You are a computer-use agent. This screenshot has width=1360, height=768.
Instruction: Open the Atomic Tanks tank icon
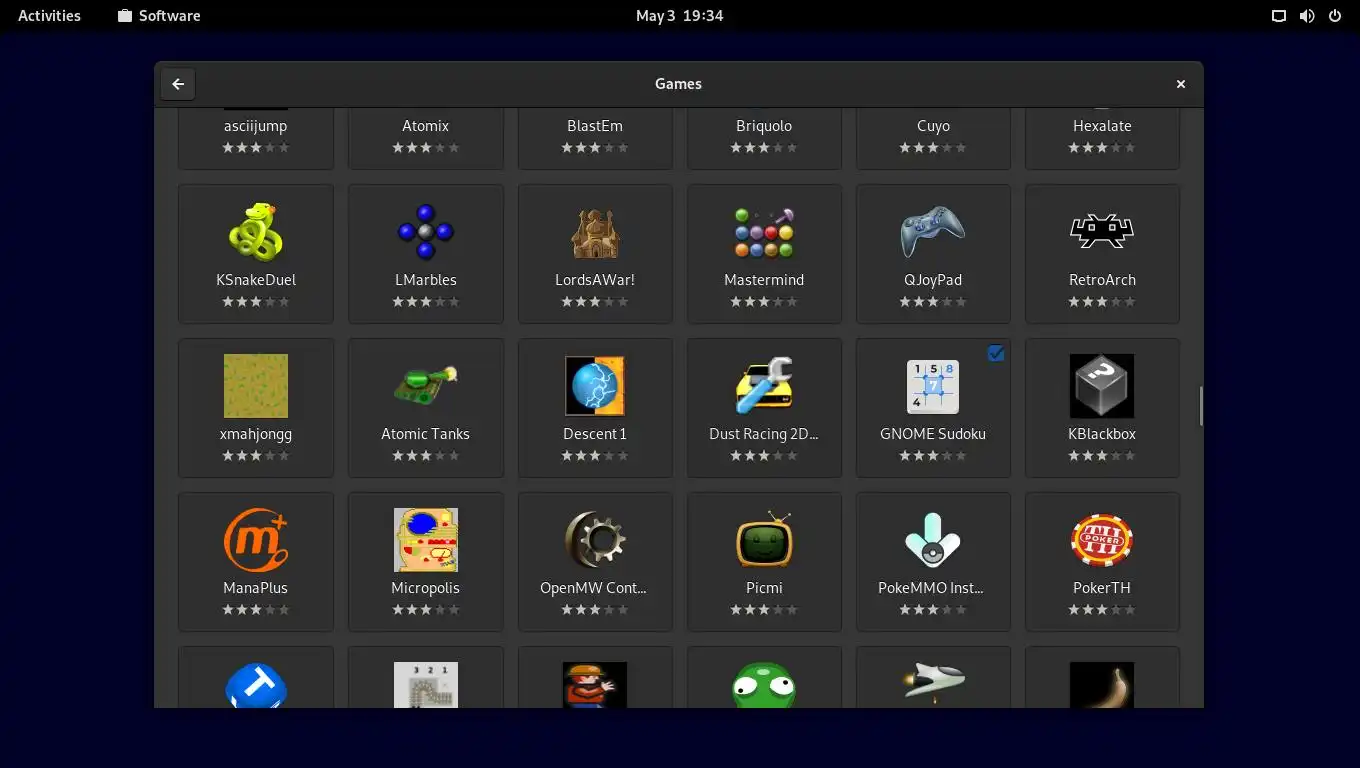[425, 386]
